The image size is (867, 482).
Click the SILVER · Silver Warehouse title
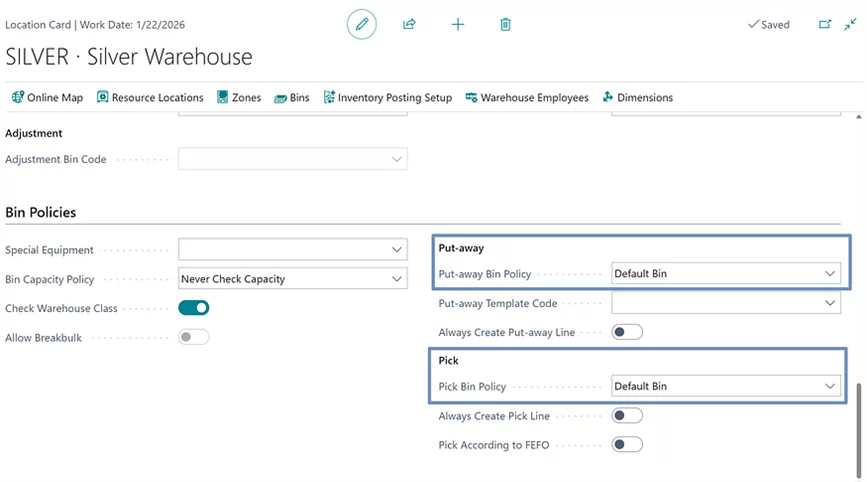tap(129, 57)
